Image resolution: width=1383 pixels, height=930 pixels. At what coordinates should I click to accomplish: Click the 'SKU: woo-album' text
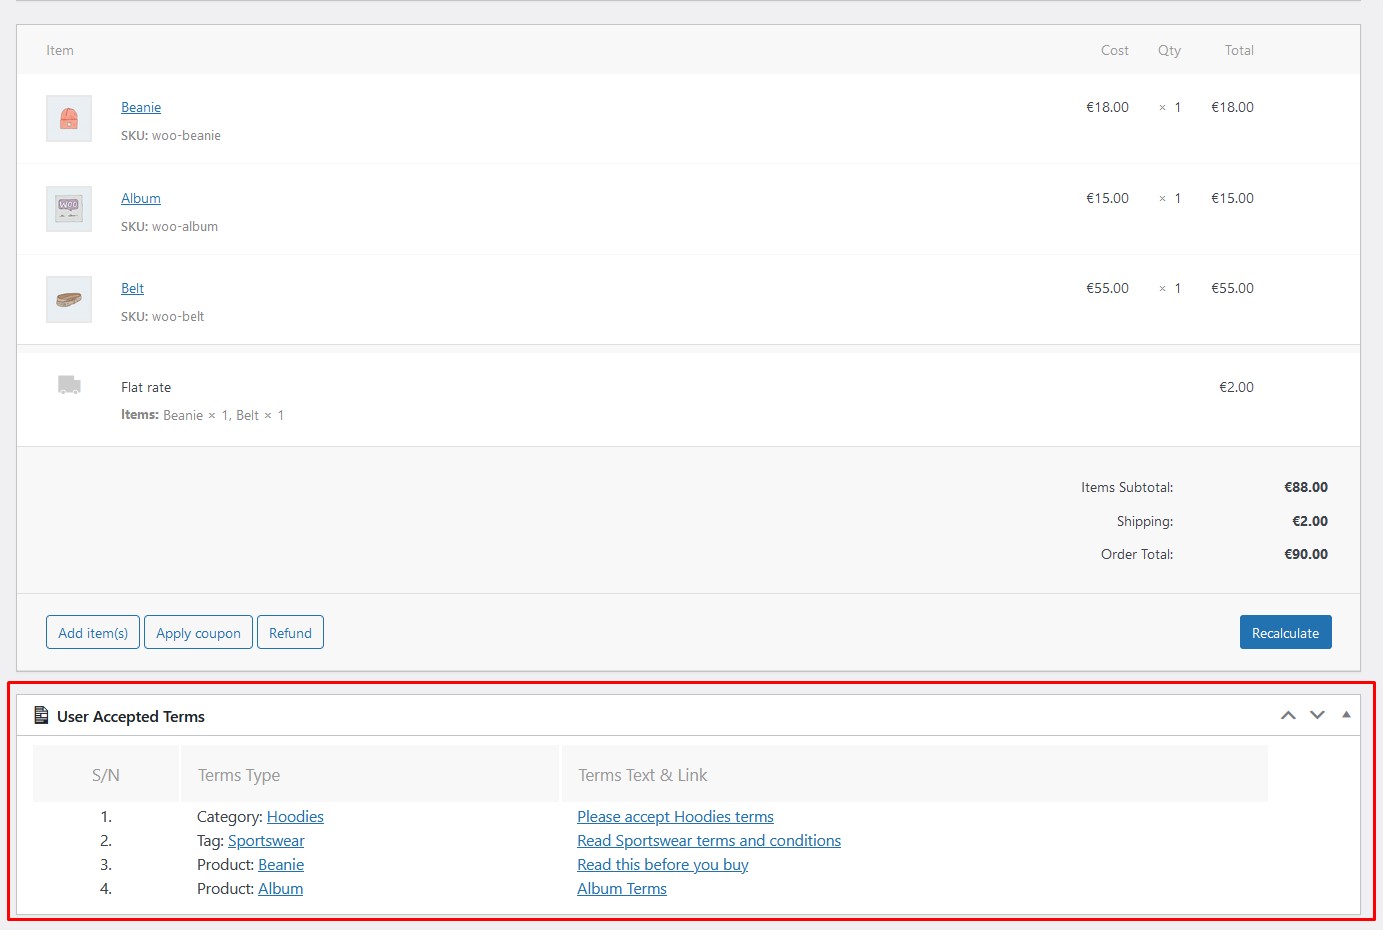point(169,226)
